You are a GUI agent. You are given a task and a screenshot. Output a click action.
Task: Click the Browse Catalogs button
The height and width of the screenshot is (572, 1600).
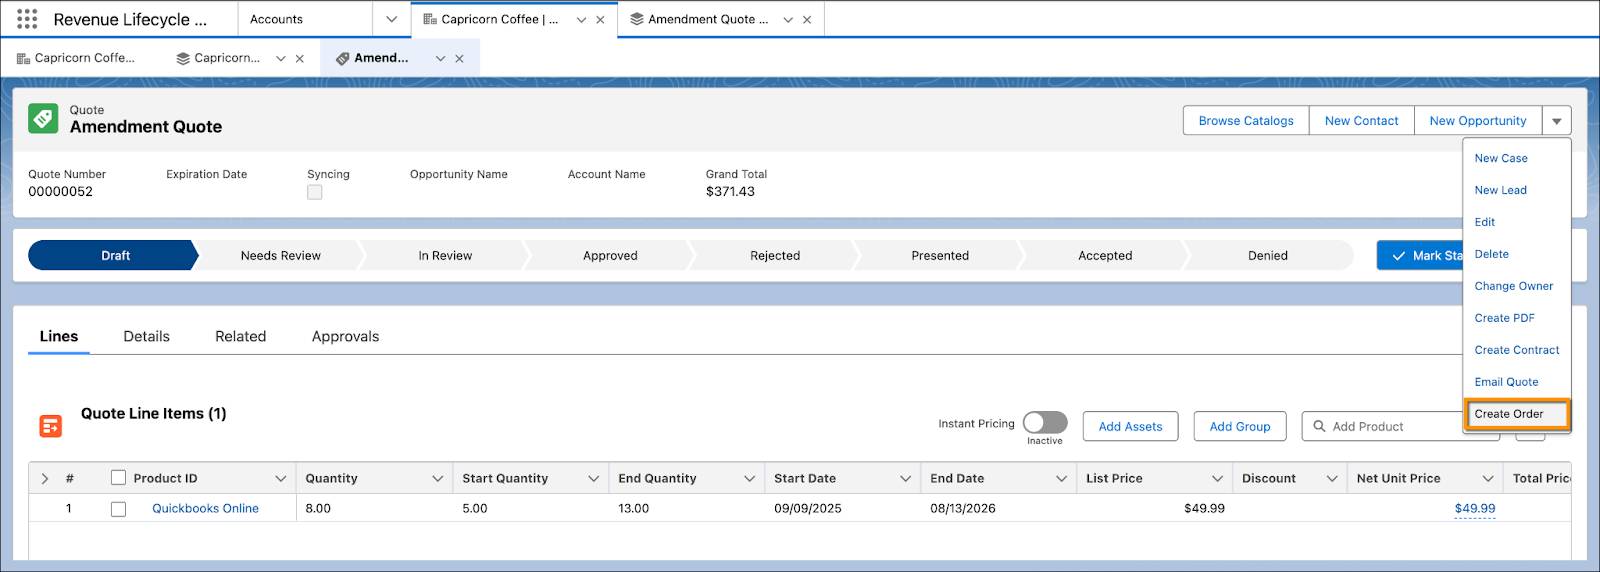(1246, 121)
